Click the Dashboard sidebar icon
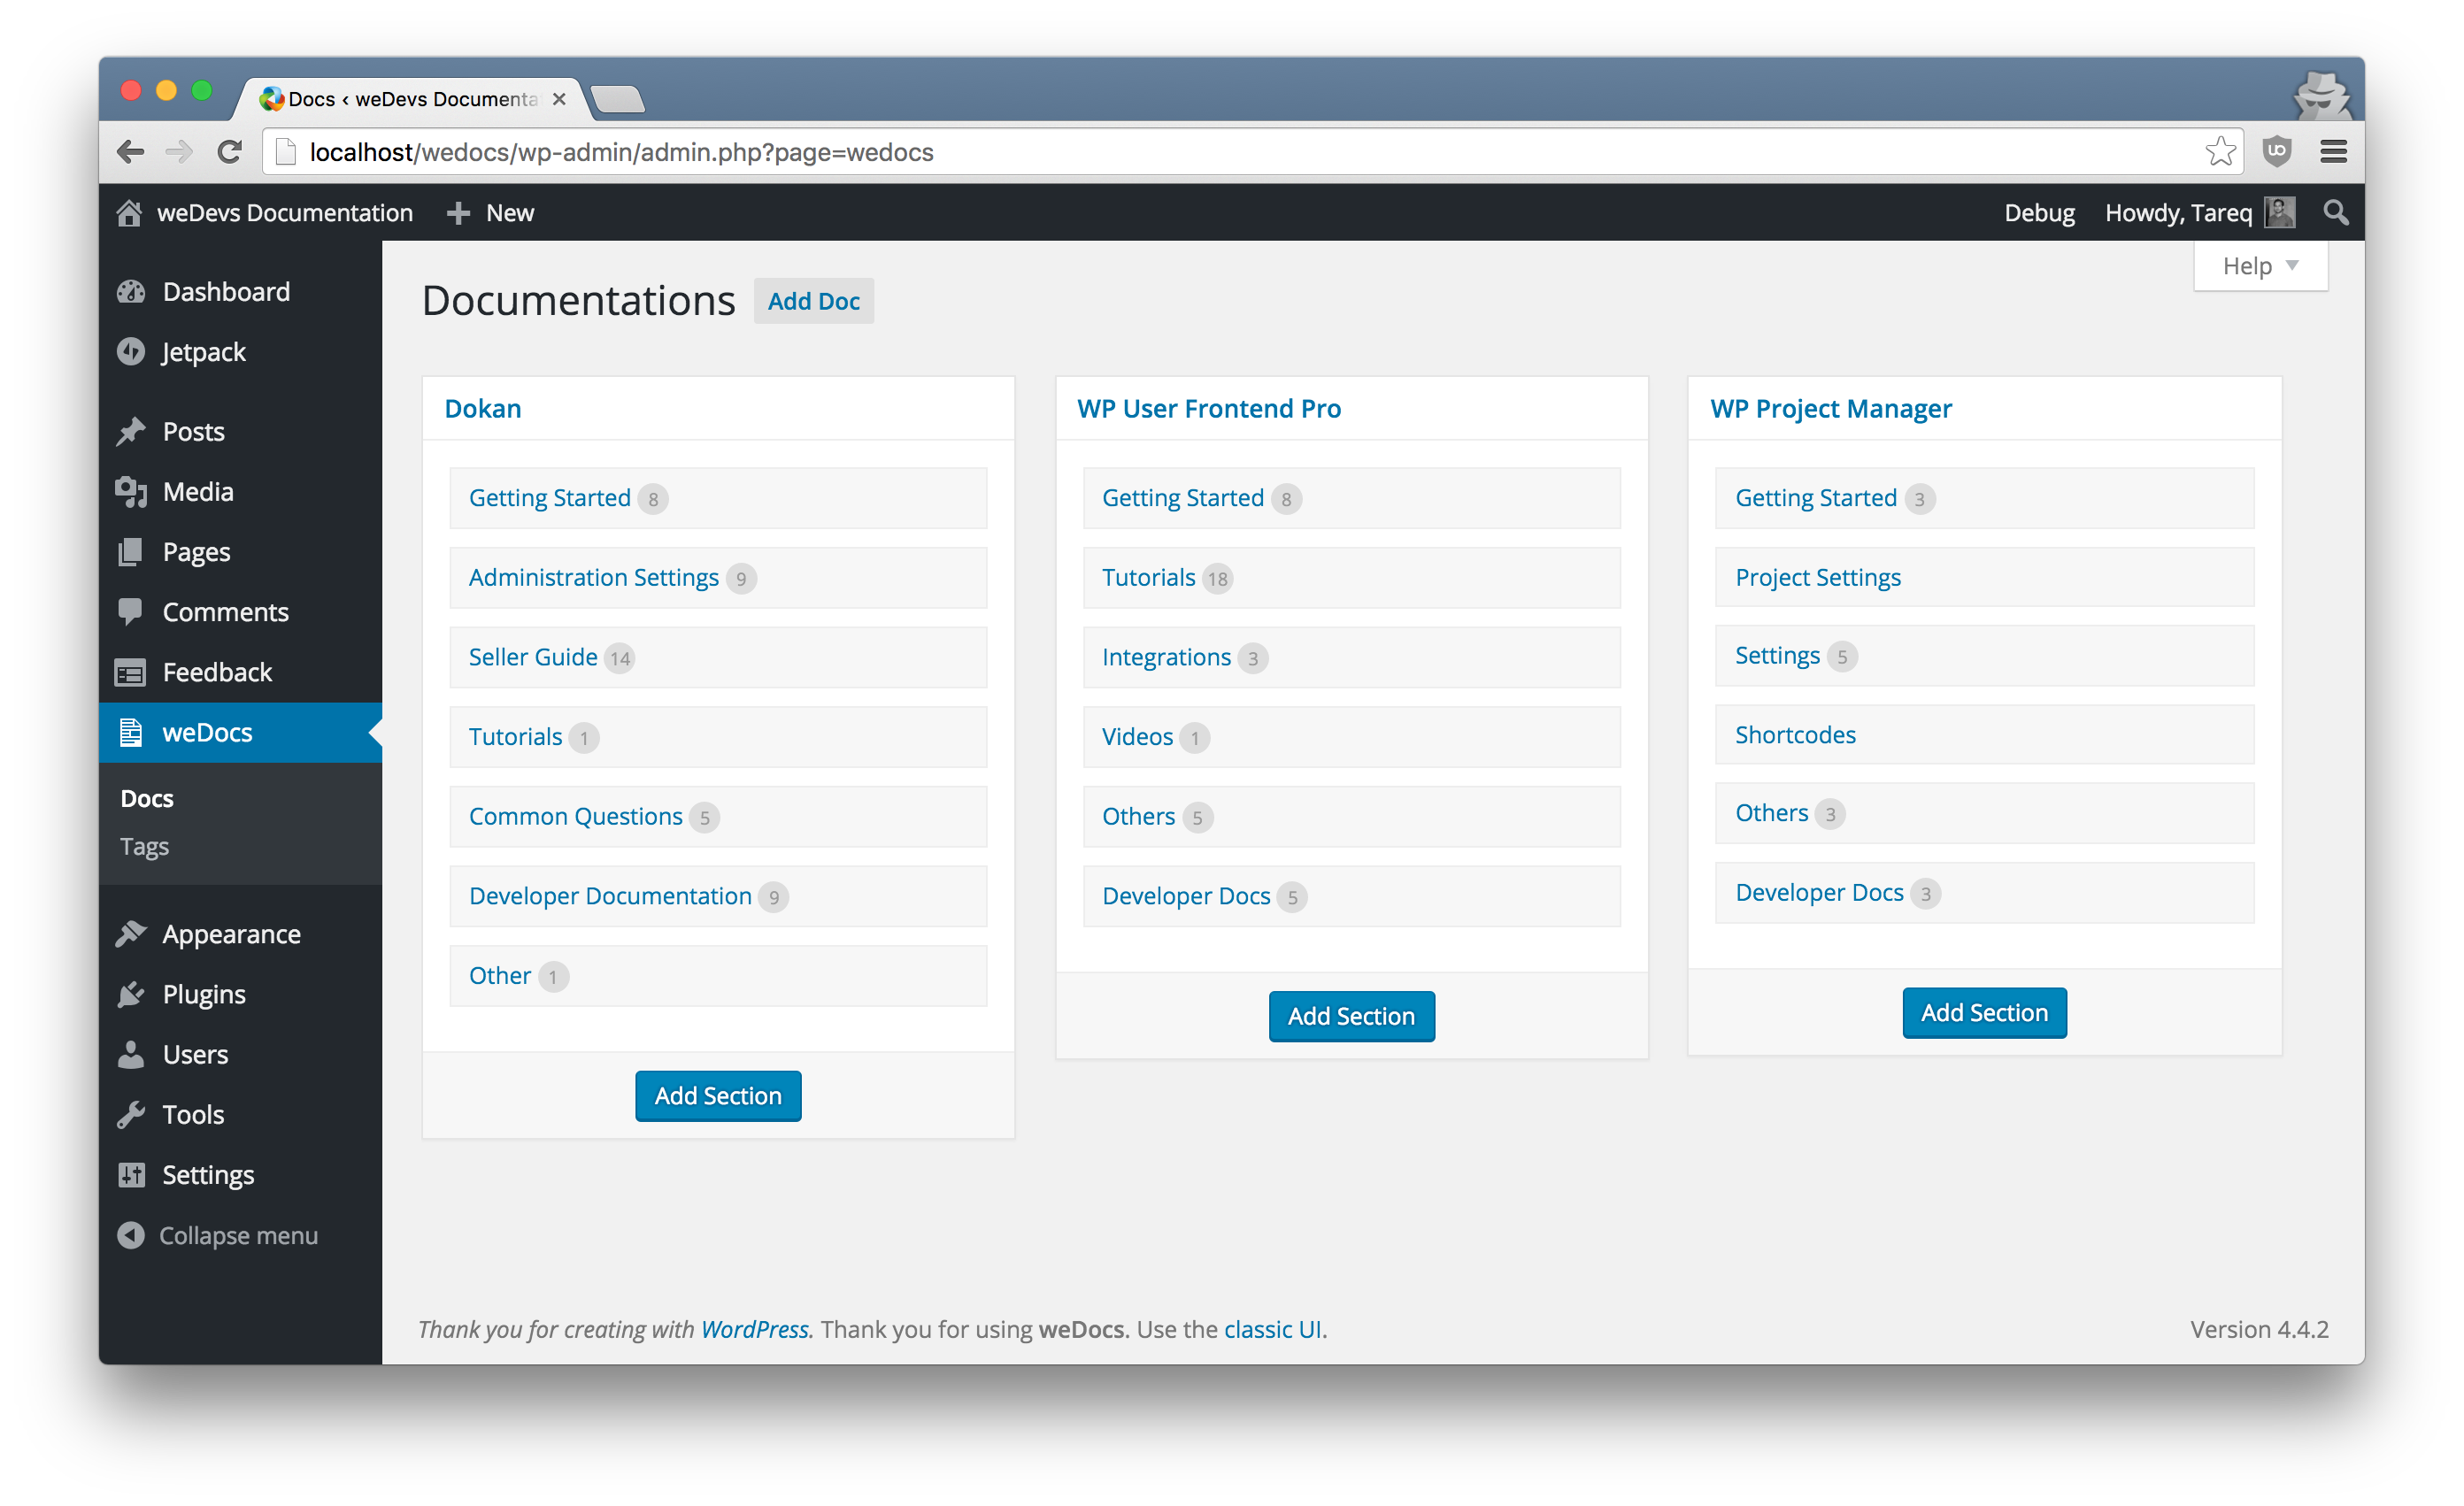Viewport: 2464px width, 1506px height. (x=137, y=292)
